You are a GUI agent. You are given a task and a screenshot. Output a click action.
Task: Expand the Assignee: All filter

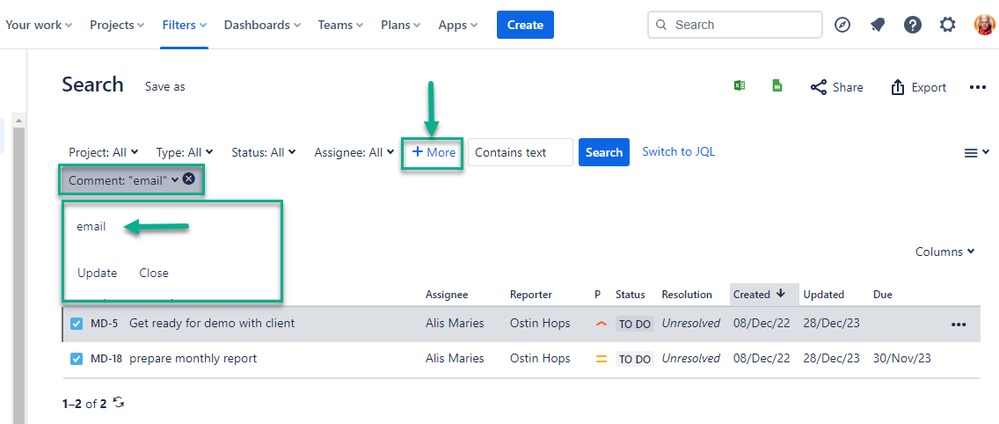(353, 152)
